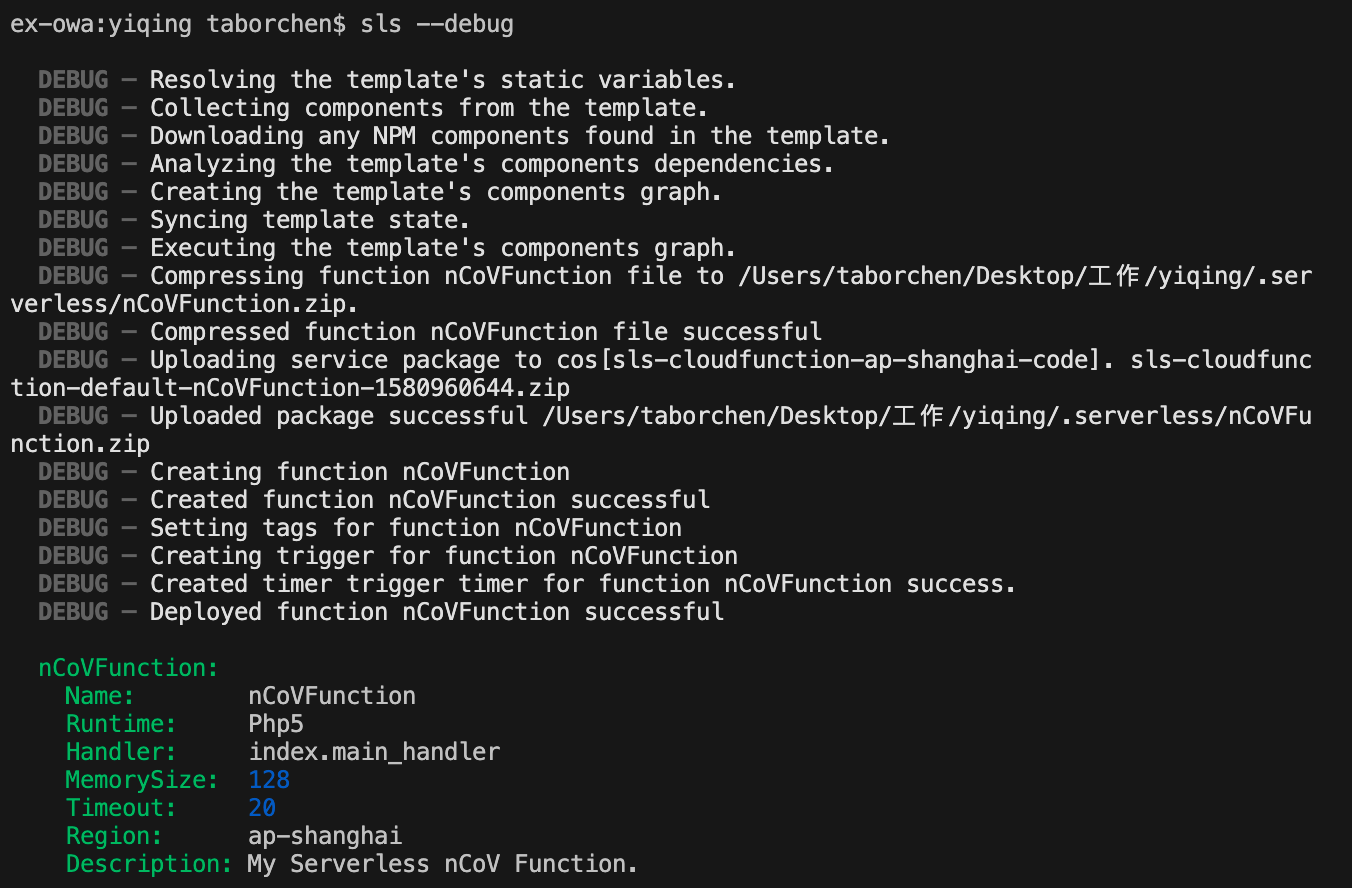
Task: Click the 'Php5' runtime value
Action: pos(276,724)
